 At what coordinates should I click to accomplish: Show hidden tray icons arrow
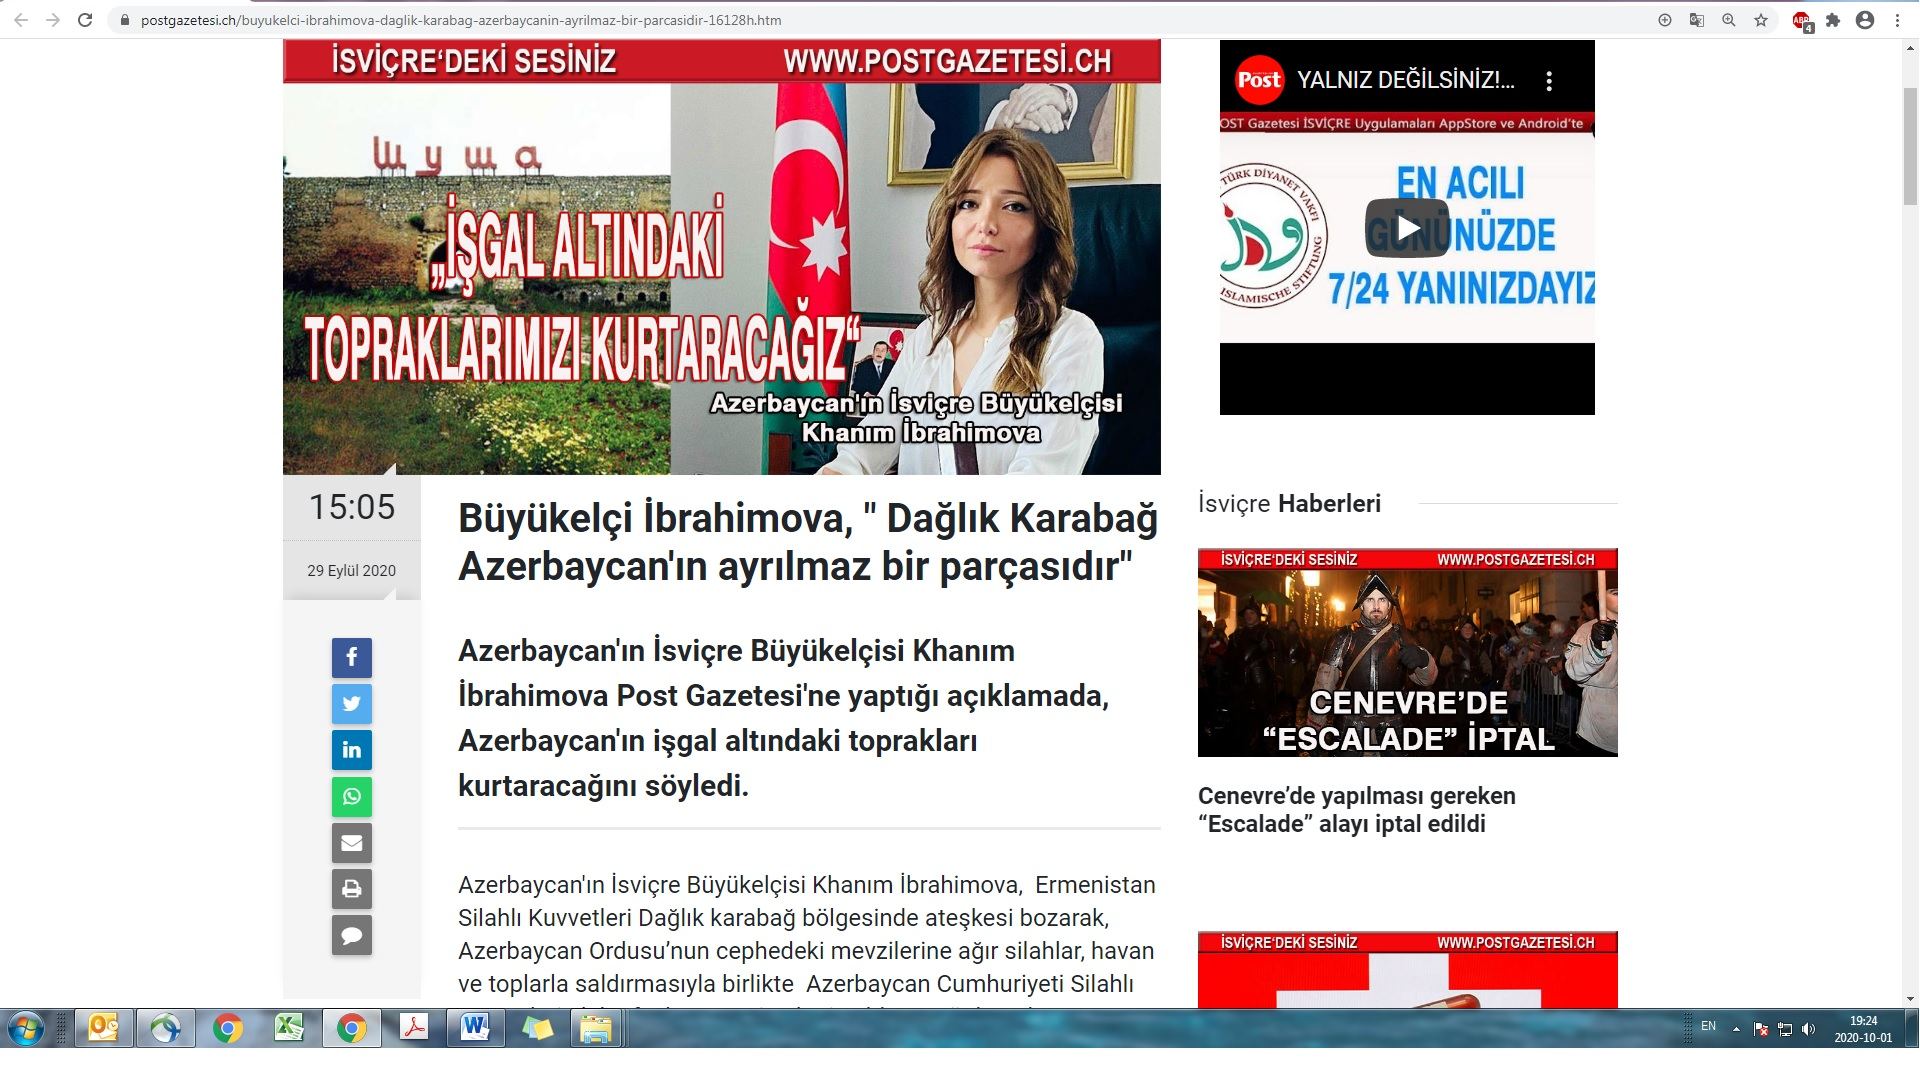pos(1736,1028)
